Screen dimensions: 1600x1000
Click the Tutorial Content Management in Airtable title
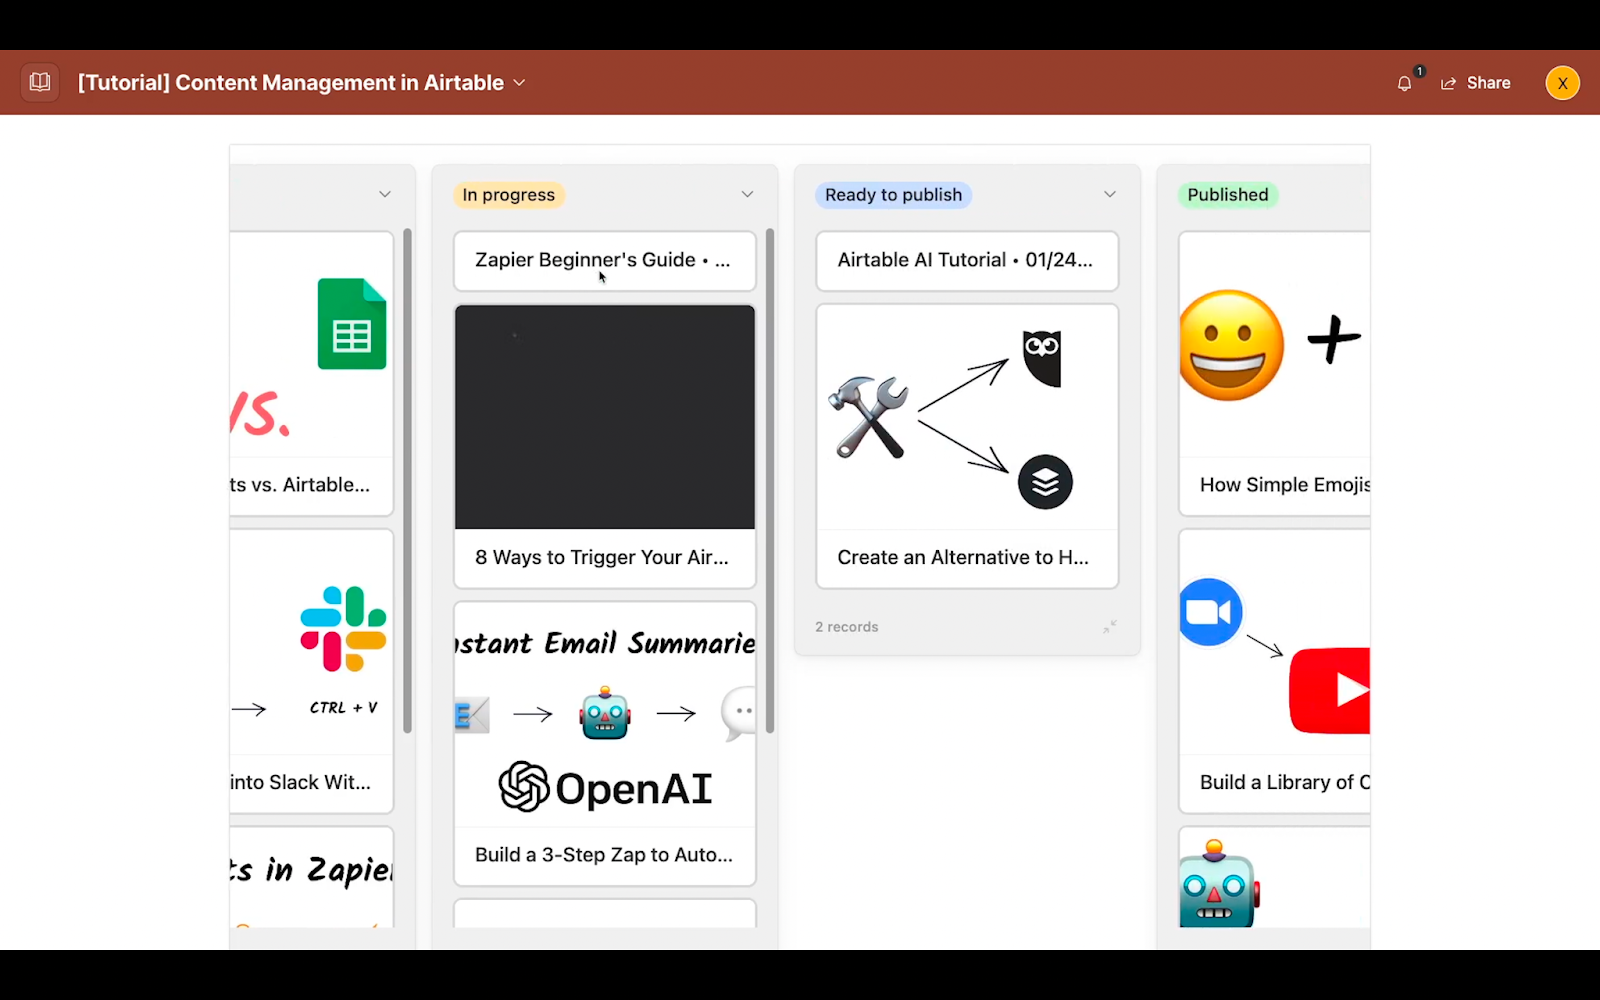tap(291, 83)
